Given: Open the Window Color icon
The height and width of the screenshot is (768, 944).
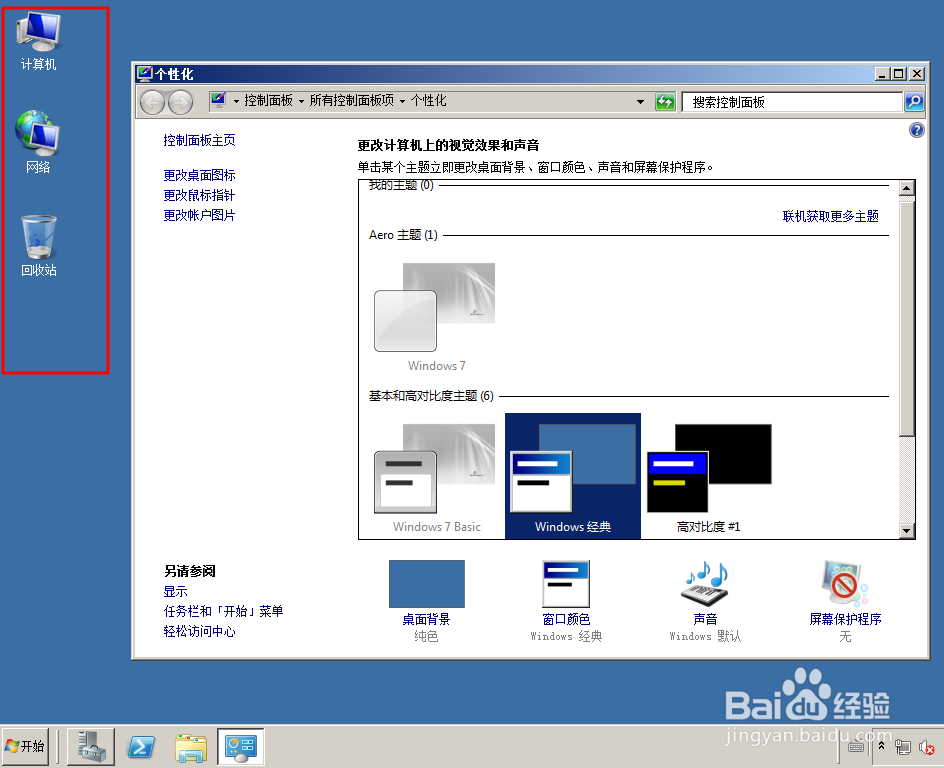Looking at the screenshot, I should click(x=565, y=584).
